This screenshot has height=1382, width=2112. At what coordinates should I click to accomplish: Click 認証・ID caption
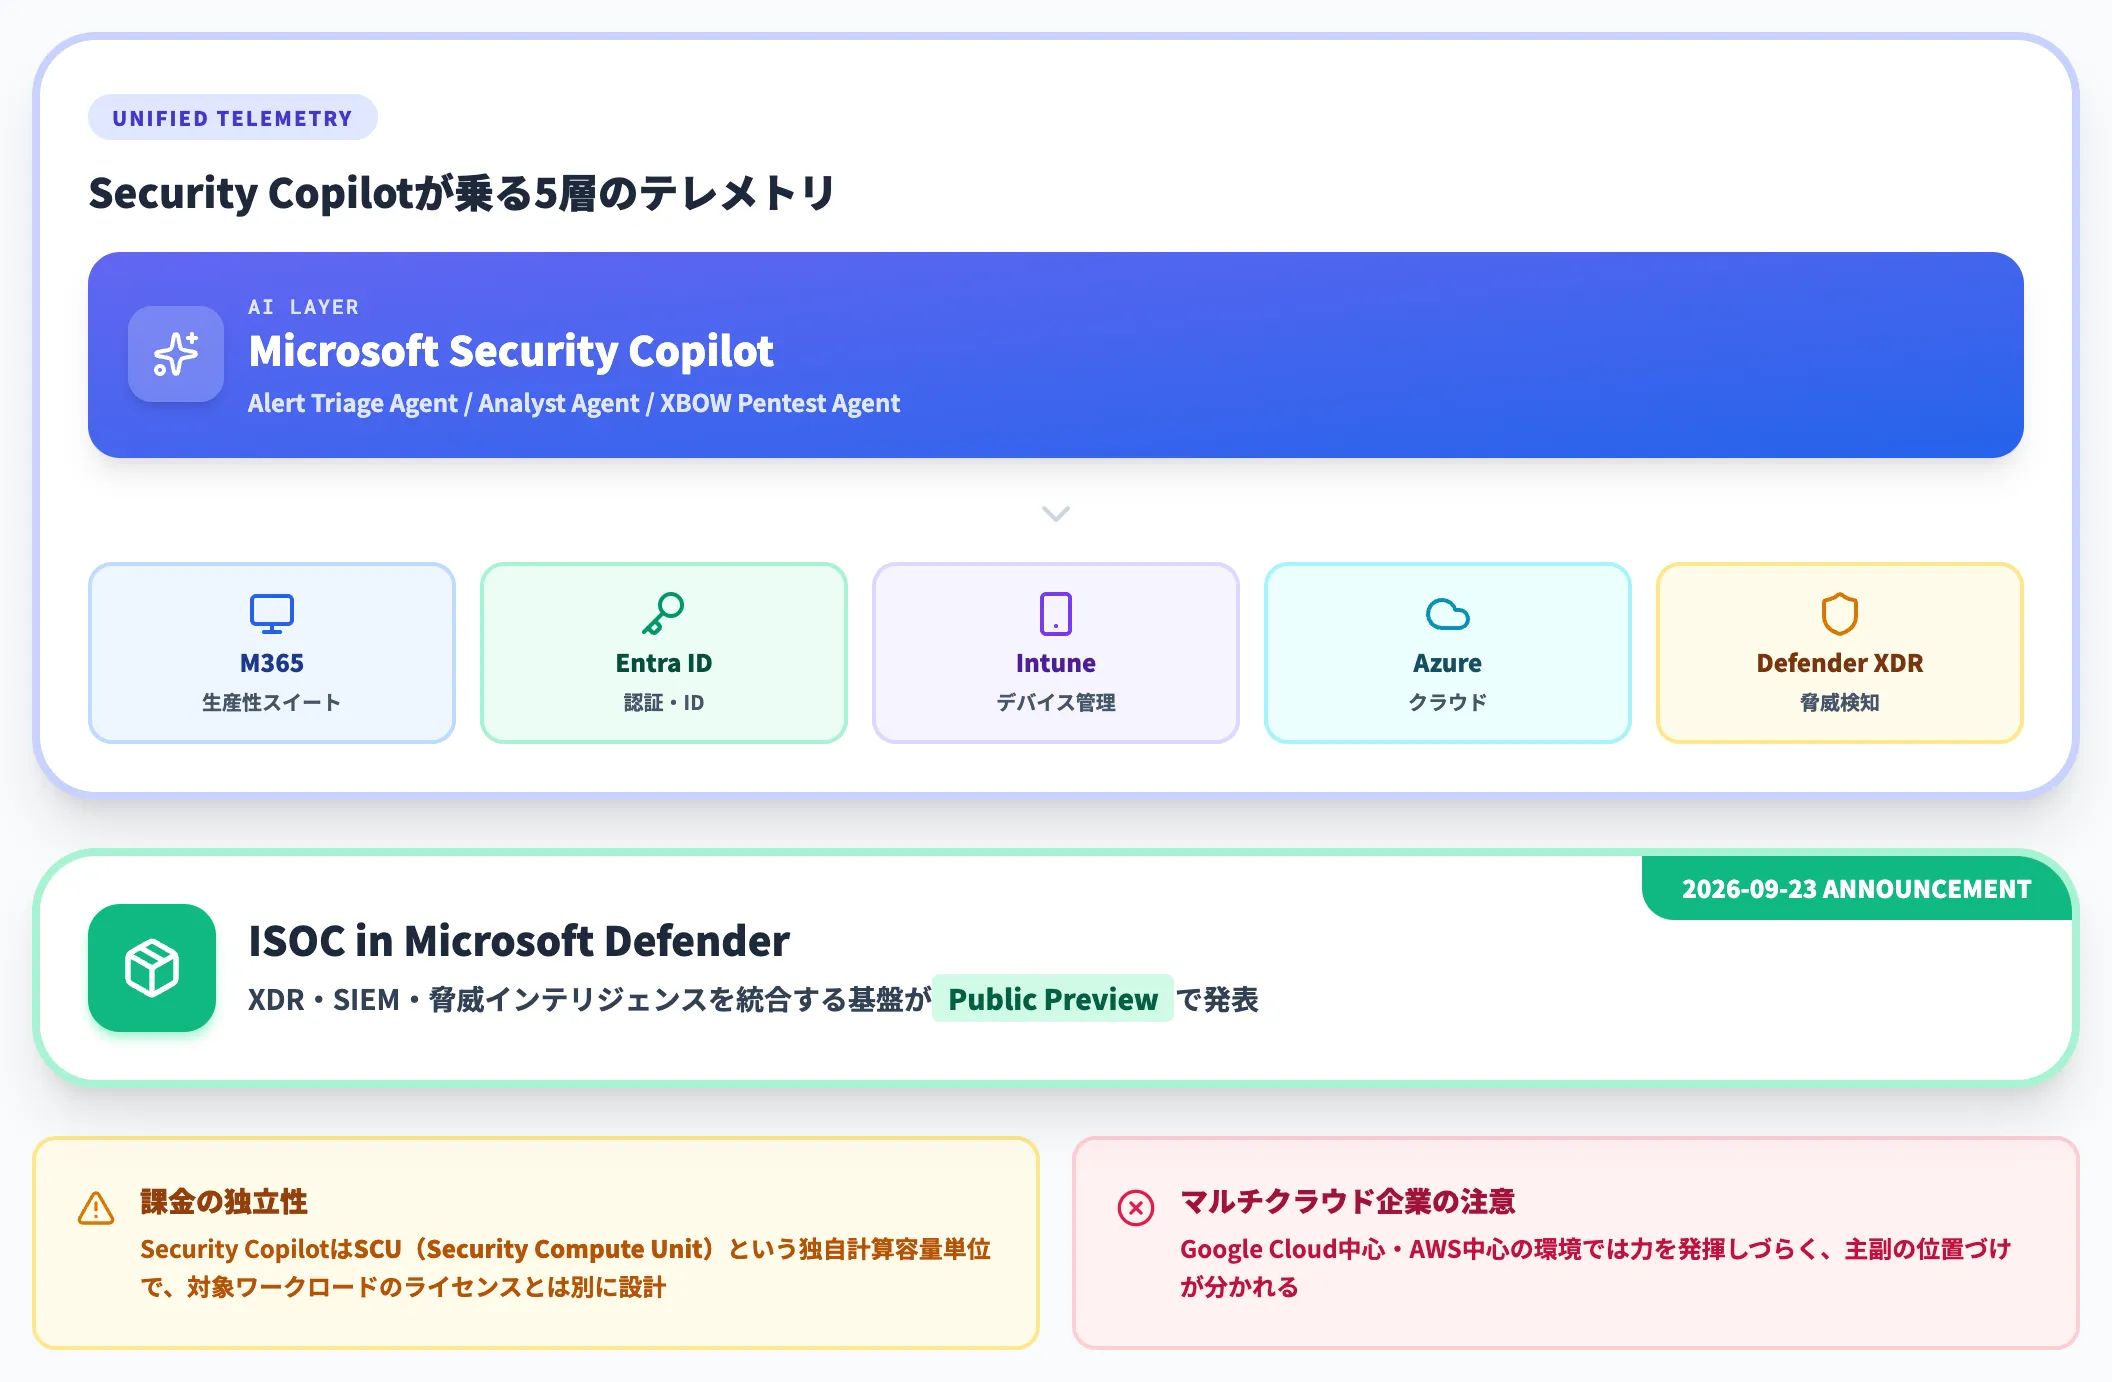[x=664, y=703]
